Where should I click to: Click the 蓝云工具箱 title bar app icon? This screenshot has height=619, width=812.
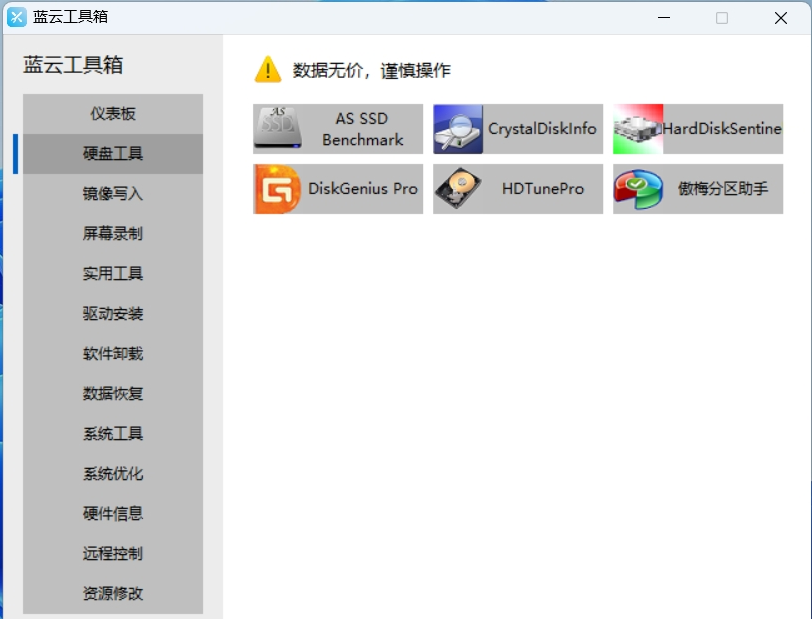pyautogui.click(x=17, y=17)
